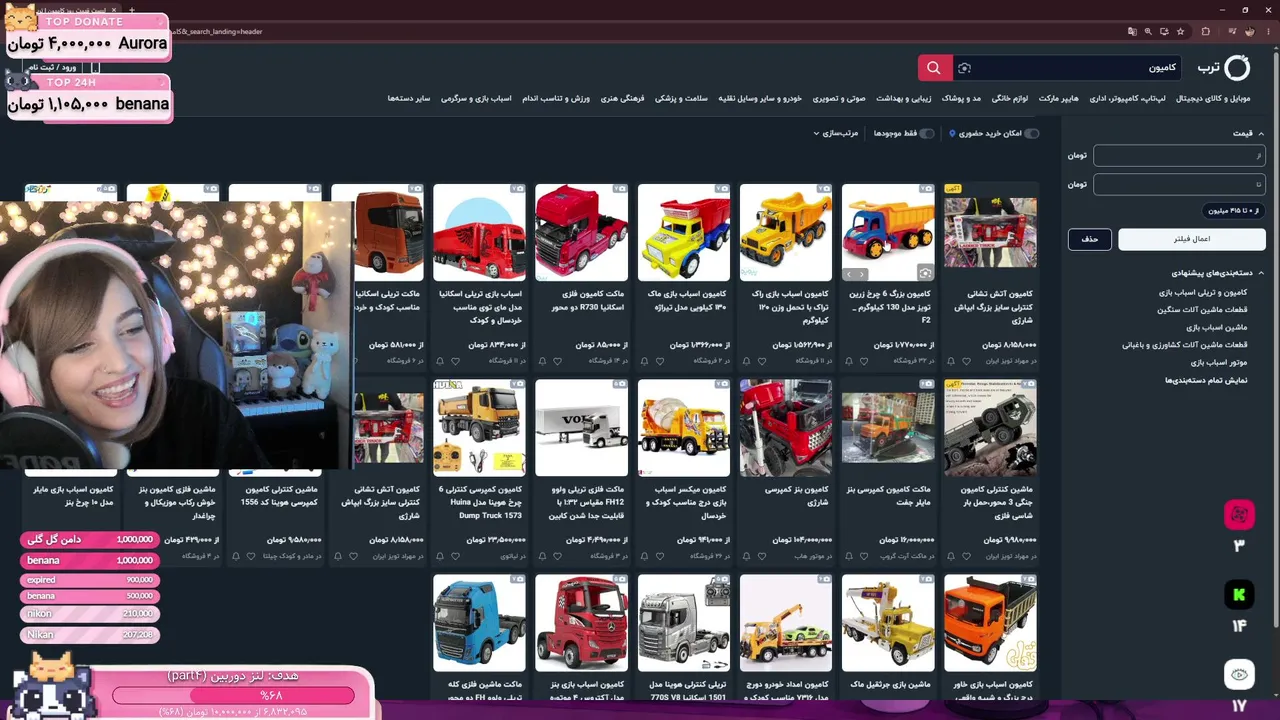The height and width of the screenshot is (720, 1280).
Task: Open the blue Volvo FH truck thumbnail
Action: point(479,623)
